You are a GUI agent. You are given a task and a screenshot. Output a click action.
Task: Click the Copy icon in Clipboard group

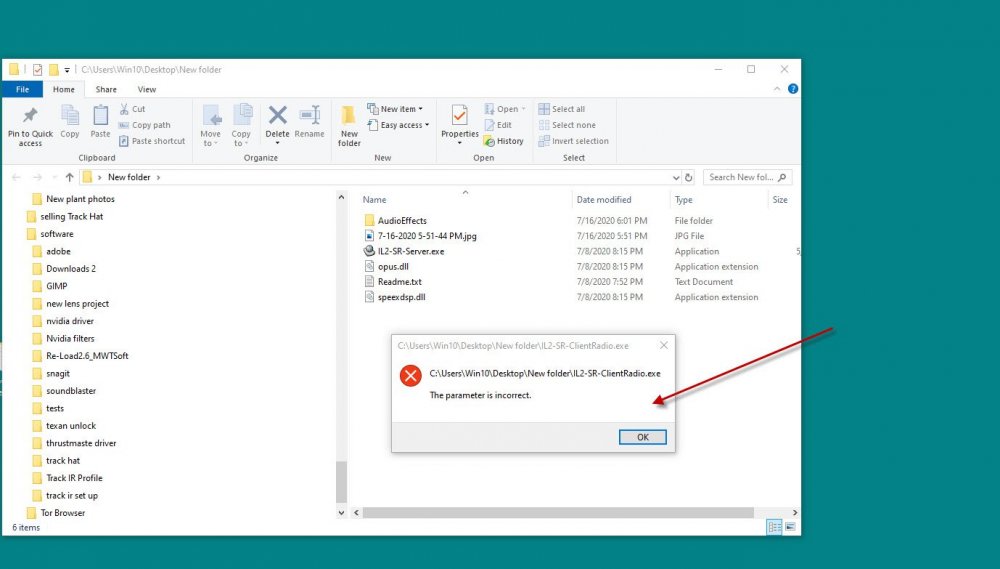click(70, 116)
